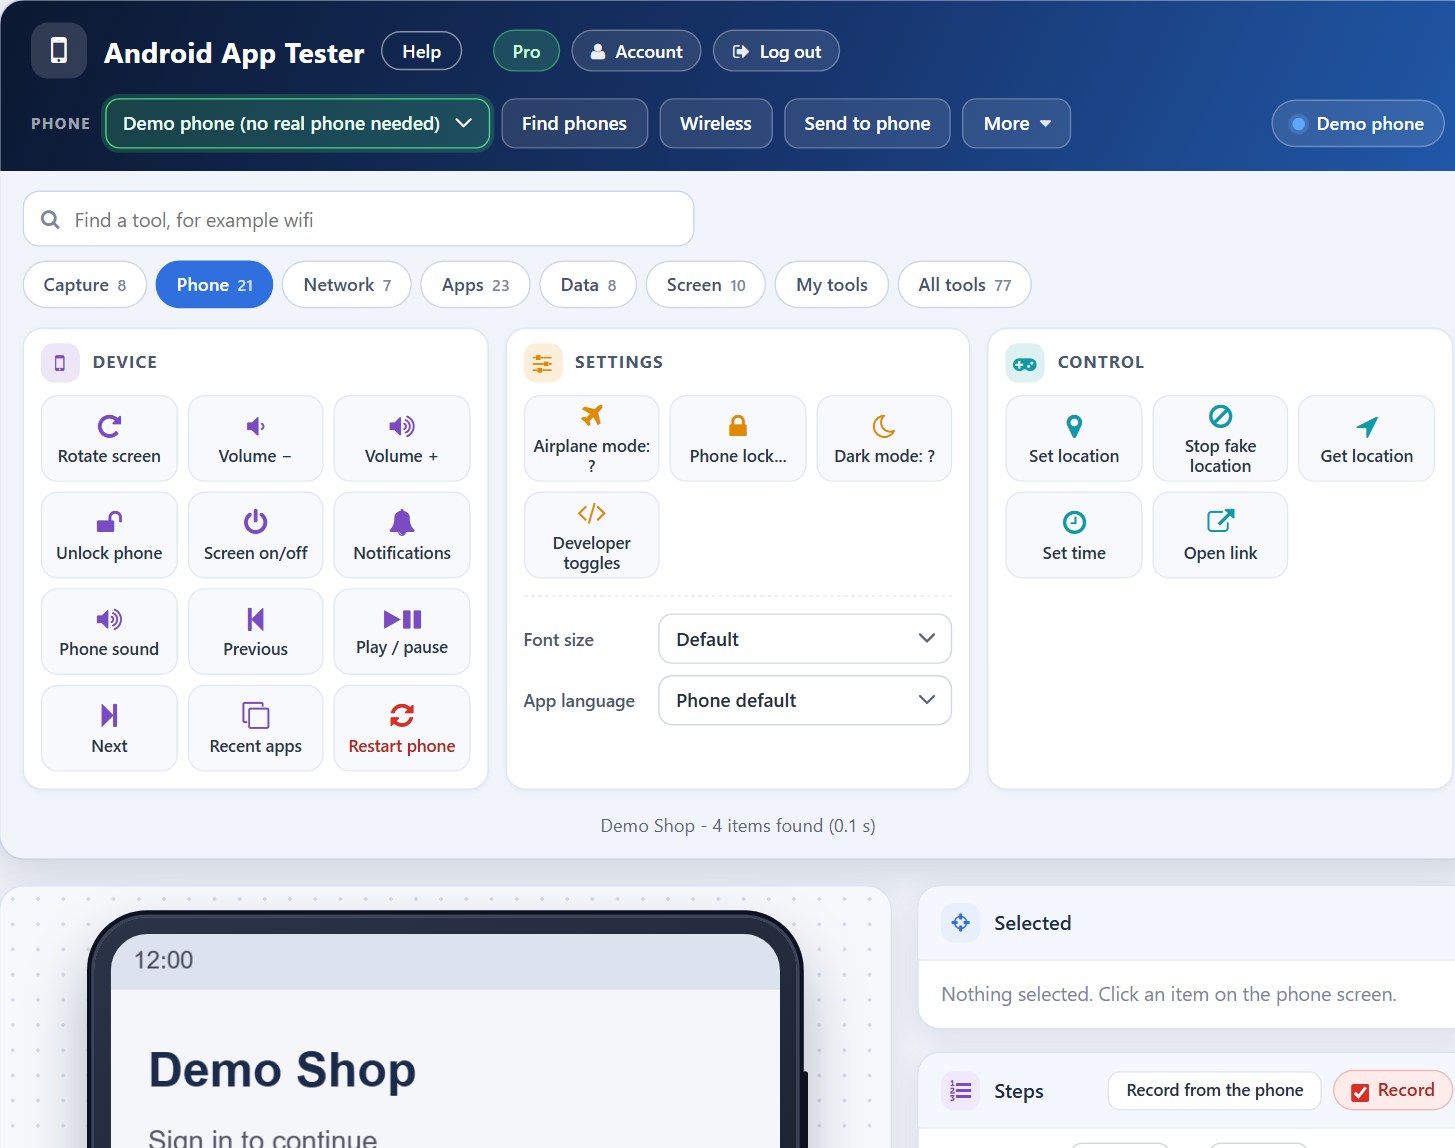Image resolution: width=1455 pixels, height=1148 pixels.
Task: Click the Get location arrow tool
Action: (1367, 439)
